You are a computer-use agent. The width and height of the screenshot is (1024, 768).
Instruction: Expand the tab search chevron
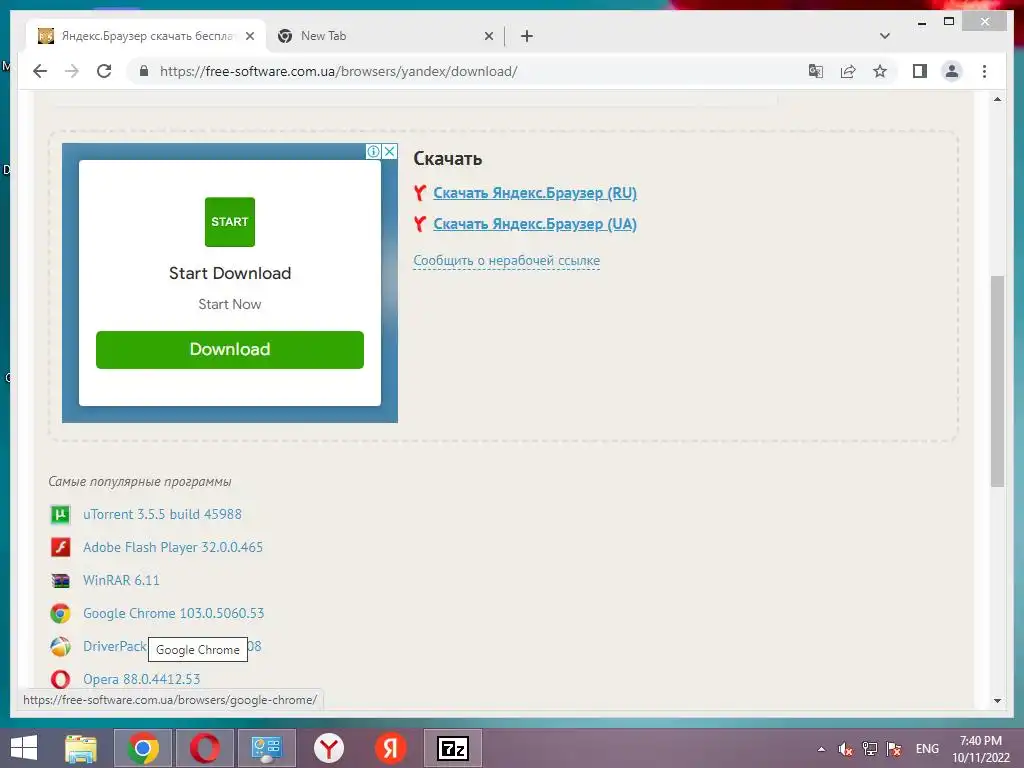click(885, 36)
